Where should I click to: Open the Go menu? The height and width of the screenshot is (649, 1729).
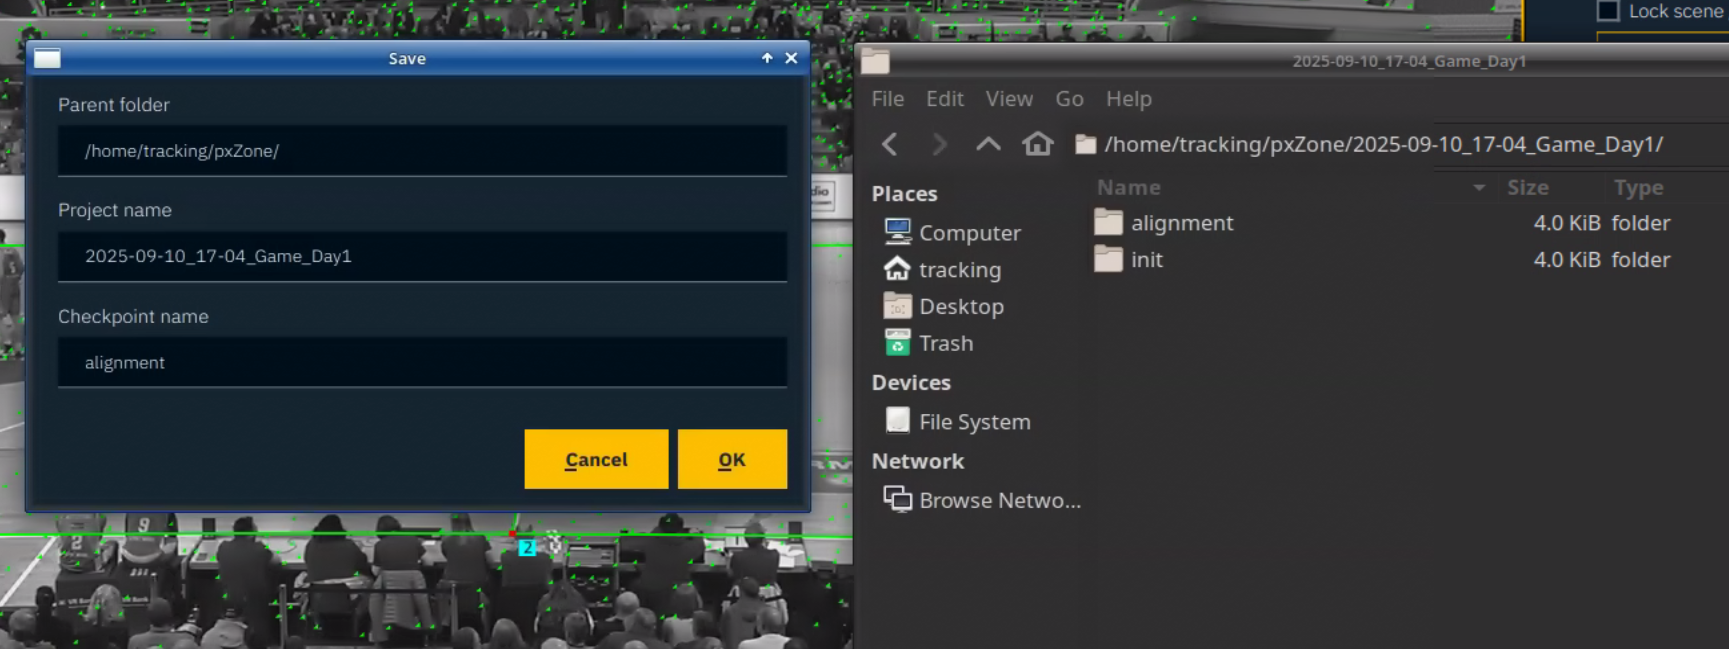click(x=1069, y=99)
